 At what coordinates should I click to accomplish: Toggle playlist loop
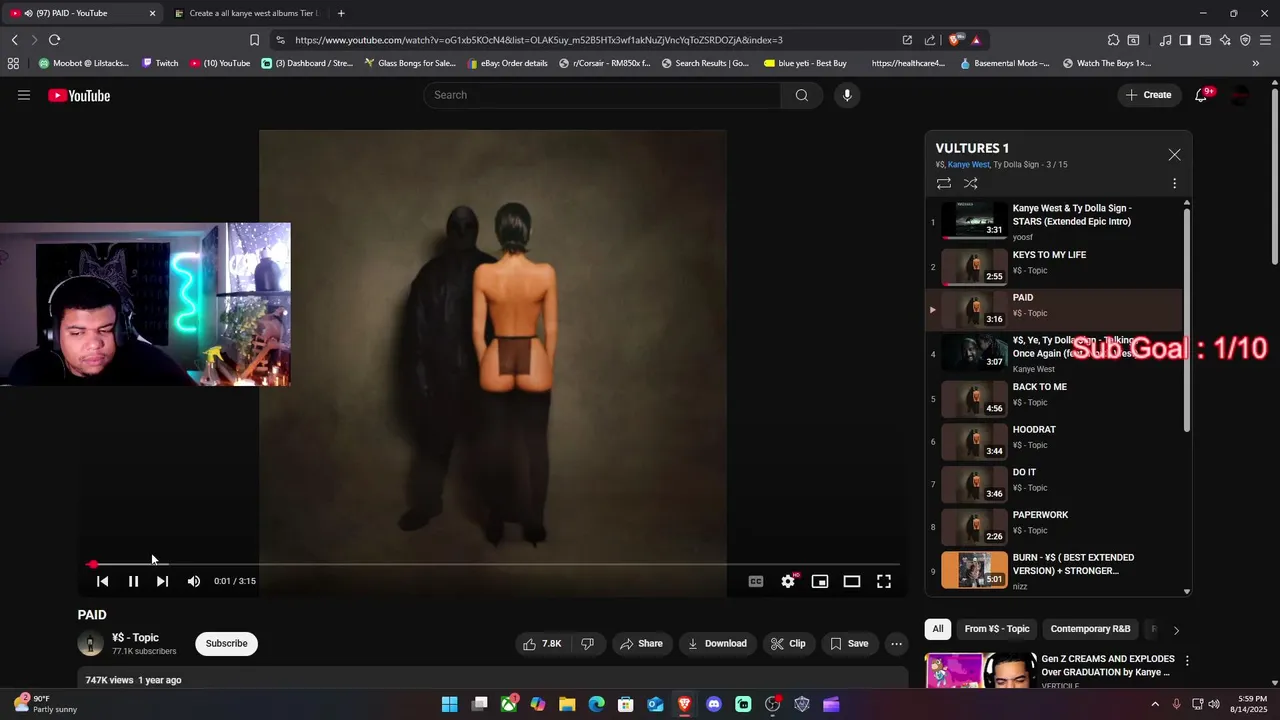[x=943, y=184]
